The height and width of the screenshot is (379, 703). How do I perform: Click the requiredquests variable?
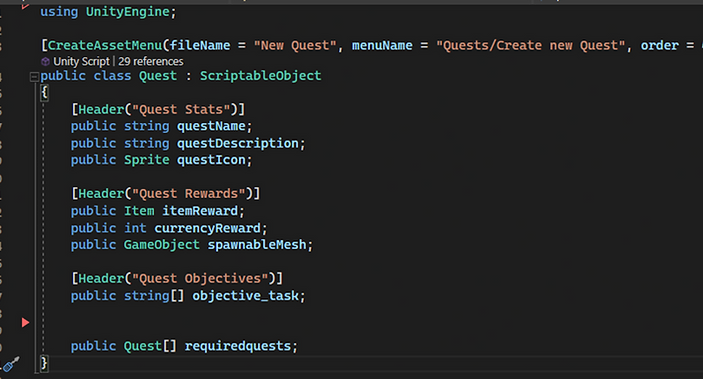pos(238,346)
